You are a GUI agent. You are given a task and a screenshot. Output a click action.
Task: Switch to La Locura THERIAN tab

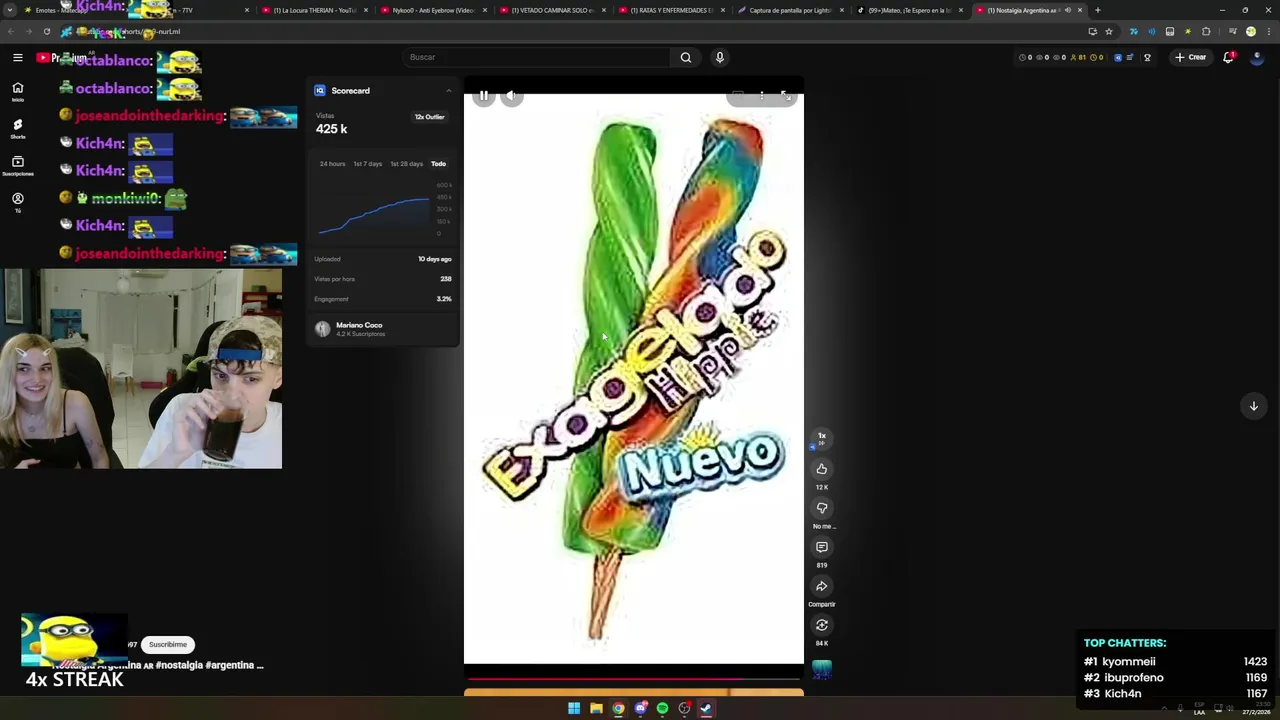coord(315,10)
